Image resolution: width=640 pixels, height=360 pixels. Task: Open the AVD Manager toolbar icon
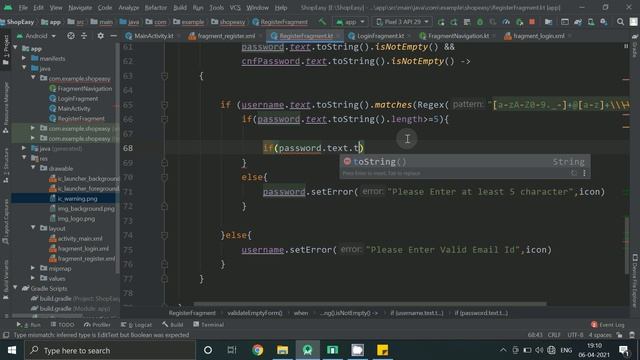591,22
